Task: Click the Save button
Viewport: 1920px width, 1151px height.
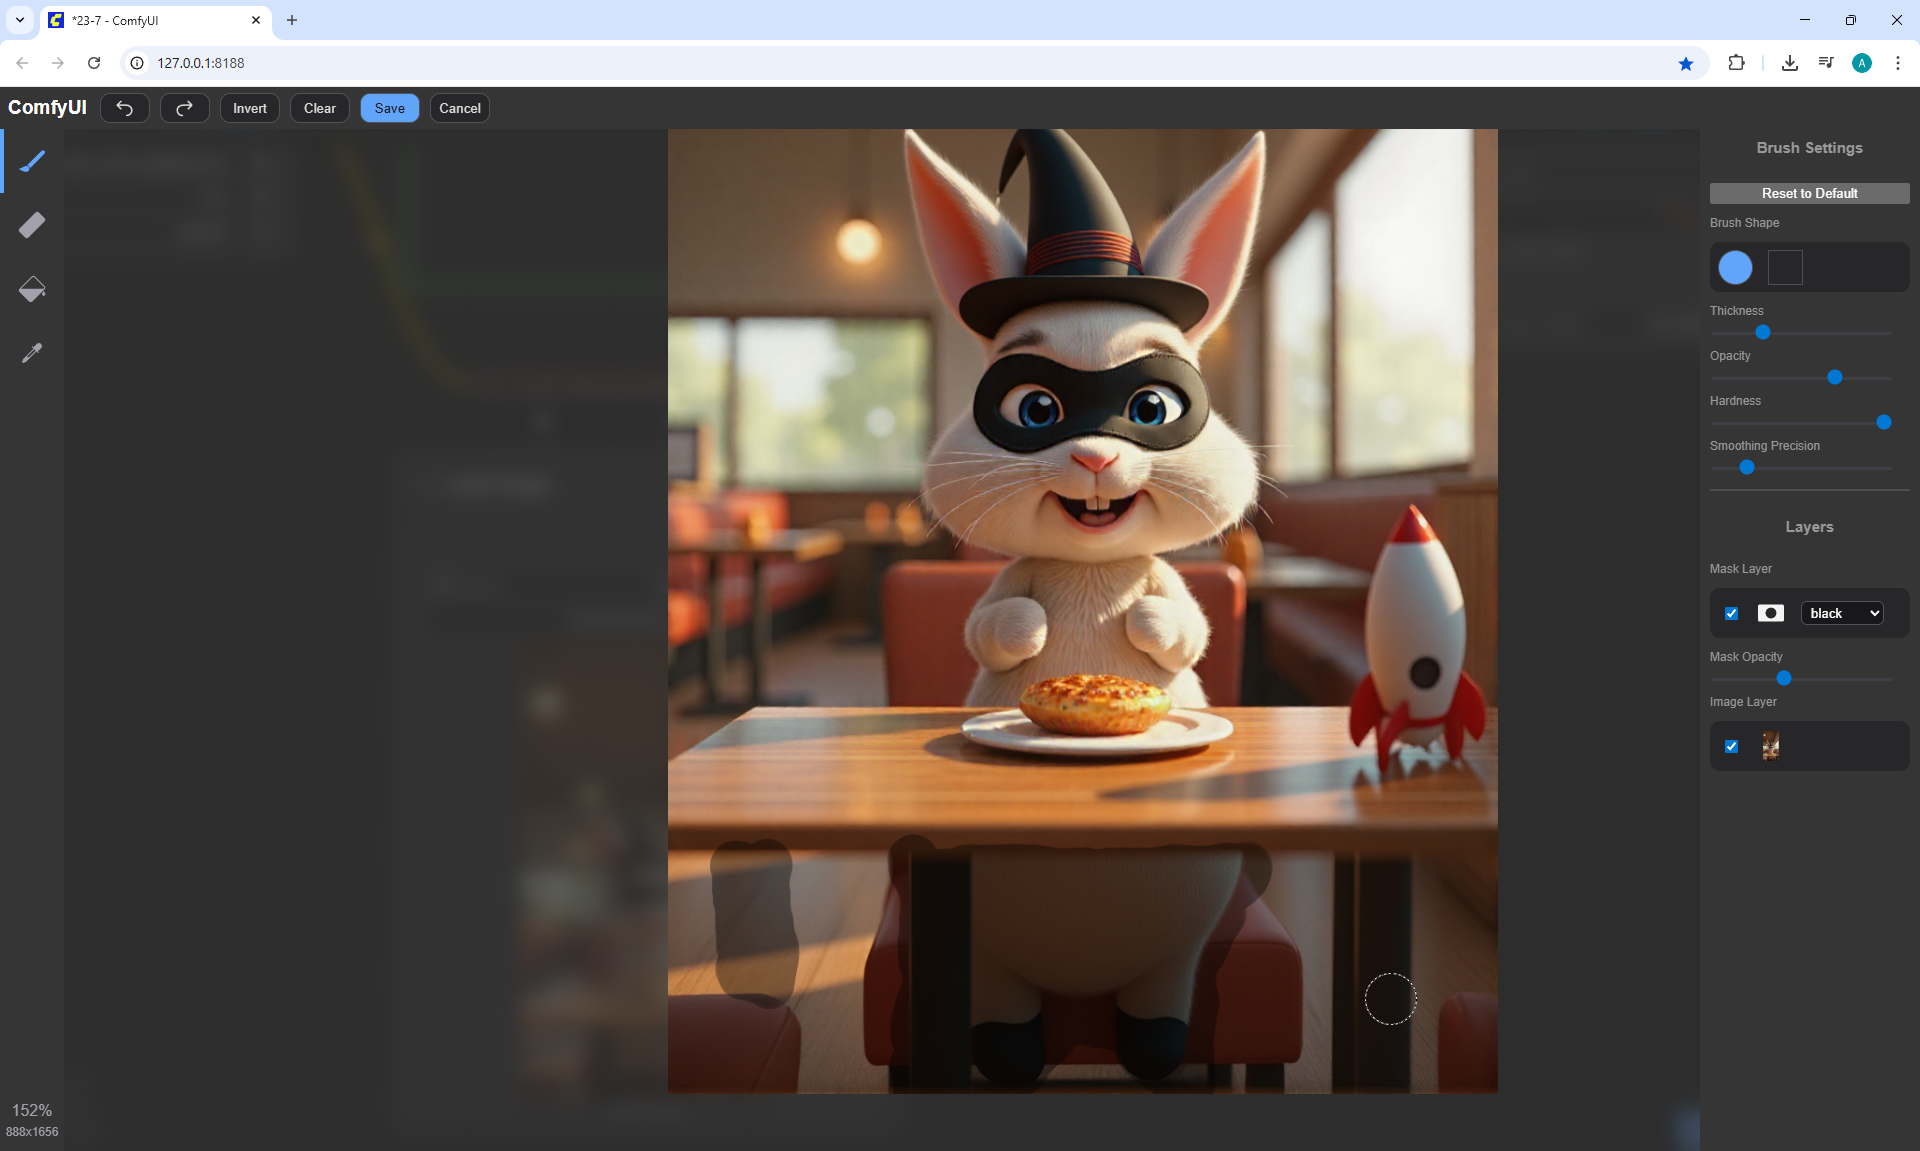Action: click(x=389, y=108)
